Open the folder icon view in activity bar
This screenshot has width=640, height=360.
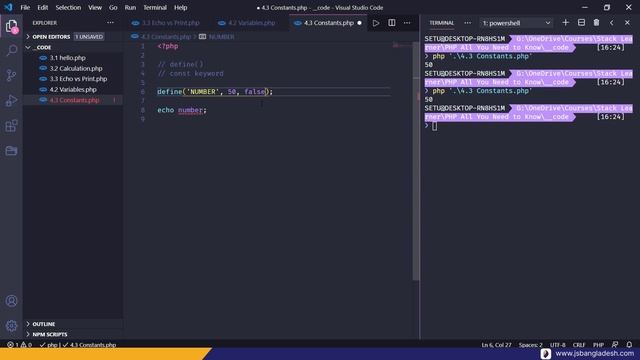click(11, 151)
